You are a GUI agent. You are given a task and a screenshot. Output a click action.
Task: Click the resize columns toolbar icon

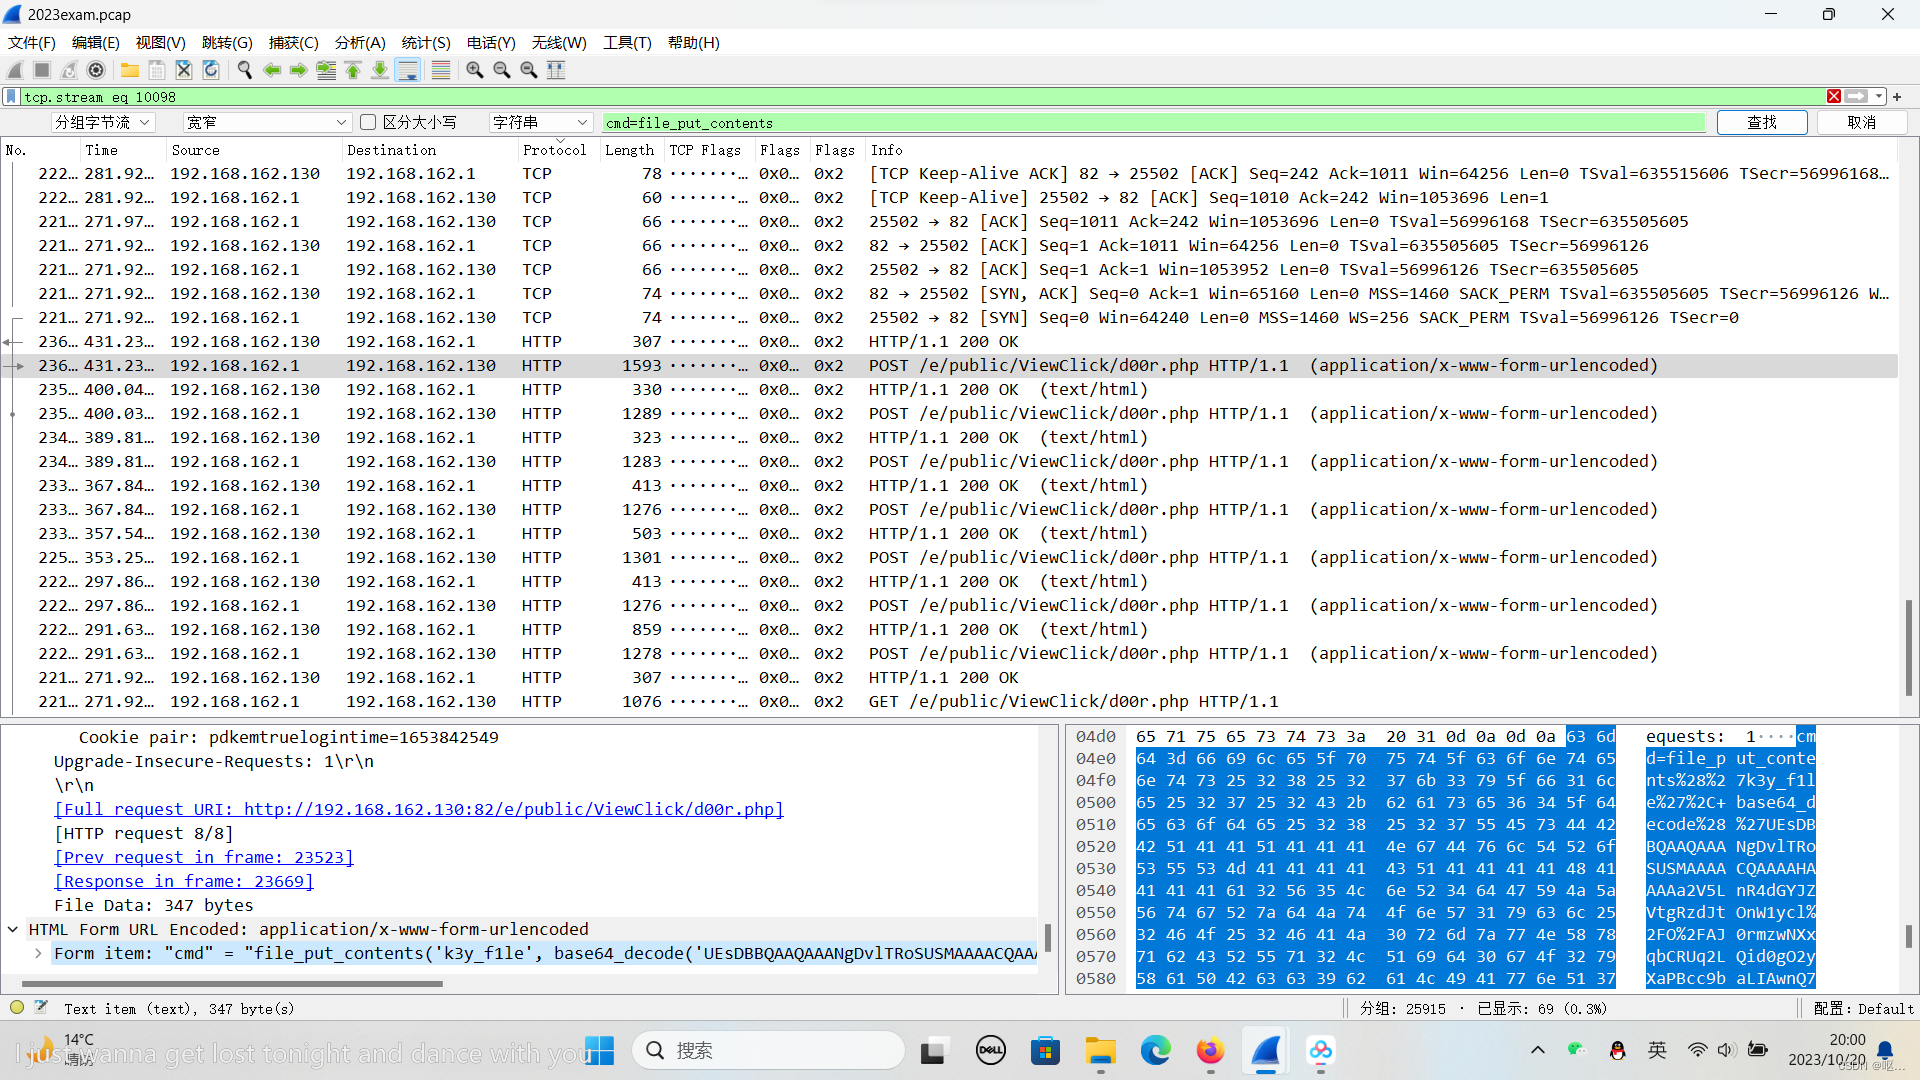(x=556, y=70)
